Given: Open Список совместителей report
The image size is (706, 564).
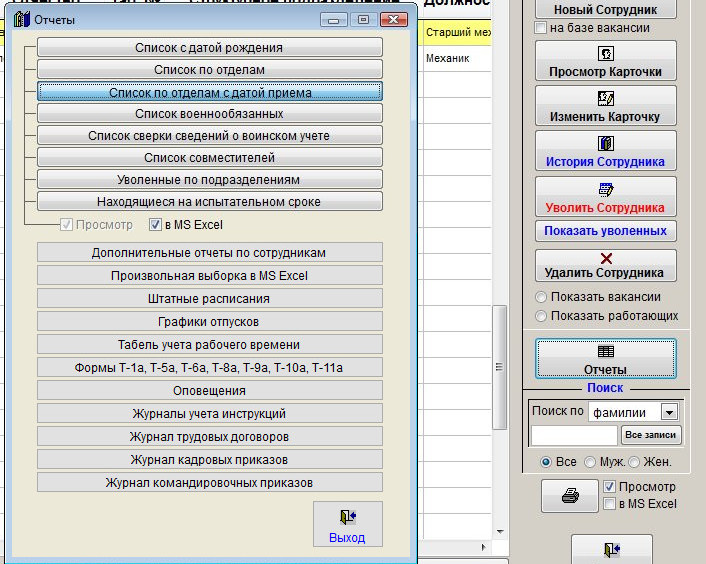Looking at the screenshot, I should click(x=210, y=158).
